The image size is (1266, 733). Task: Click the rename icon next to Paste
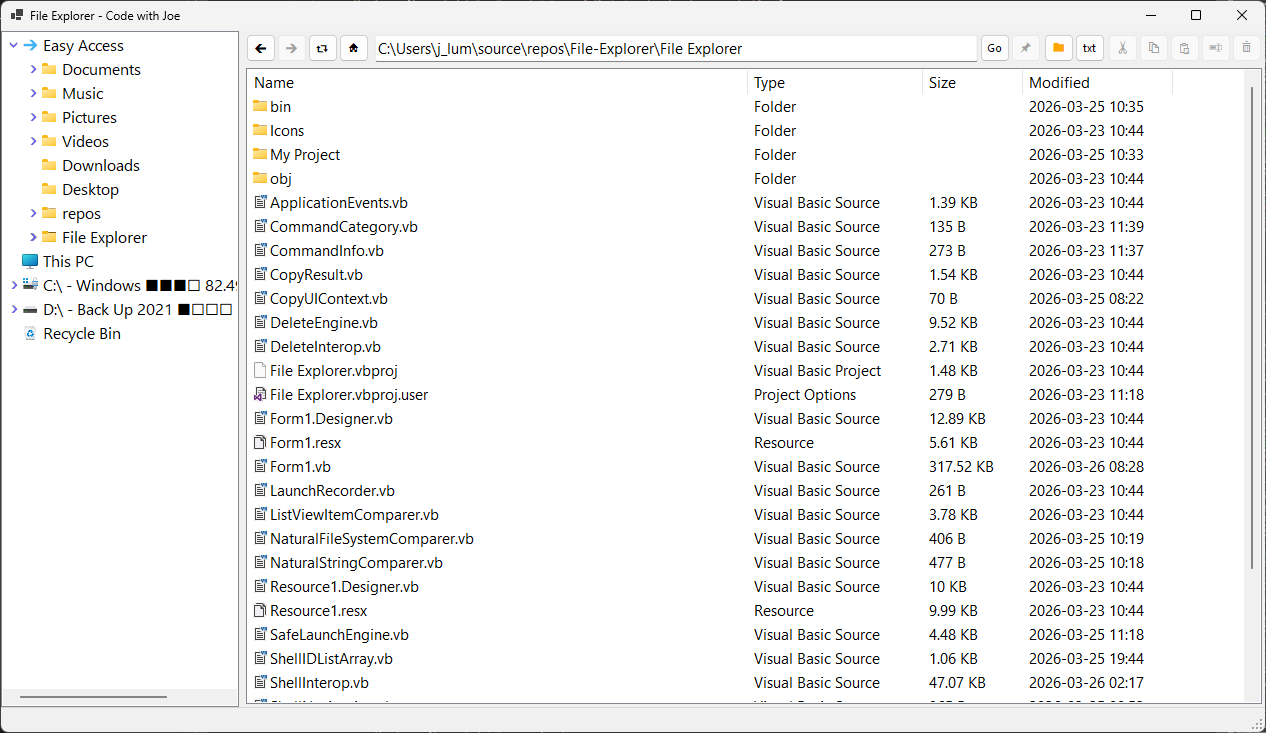pyautogui.click(x=1215, y=48)
